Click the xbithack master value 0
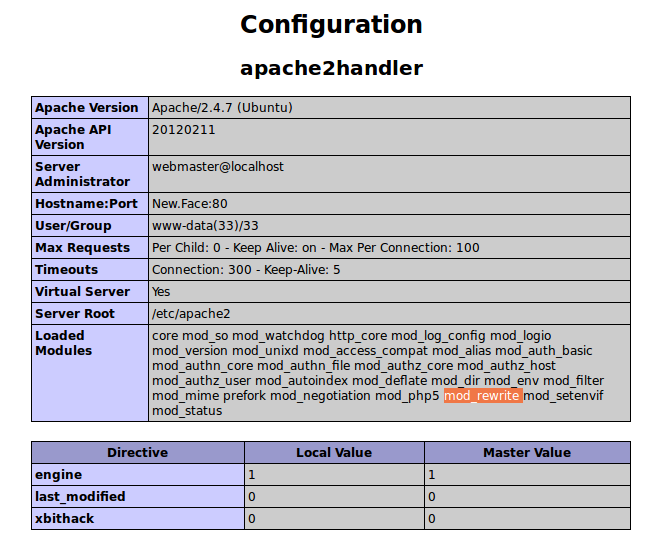 432,519
